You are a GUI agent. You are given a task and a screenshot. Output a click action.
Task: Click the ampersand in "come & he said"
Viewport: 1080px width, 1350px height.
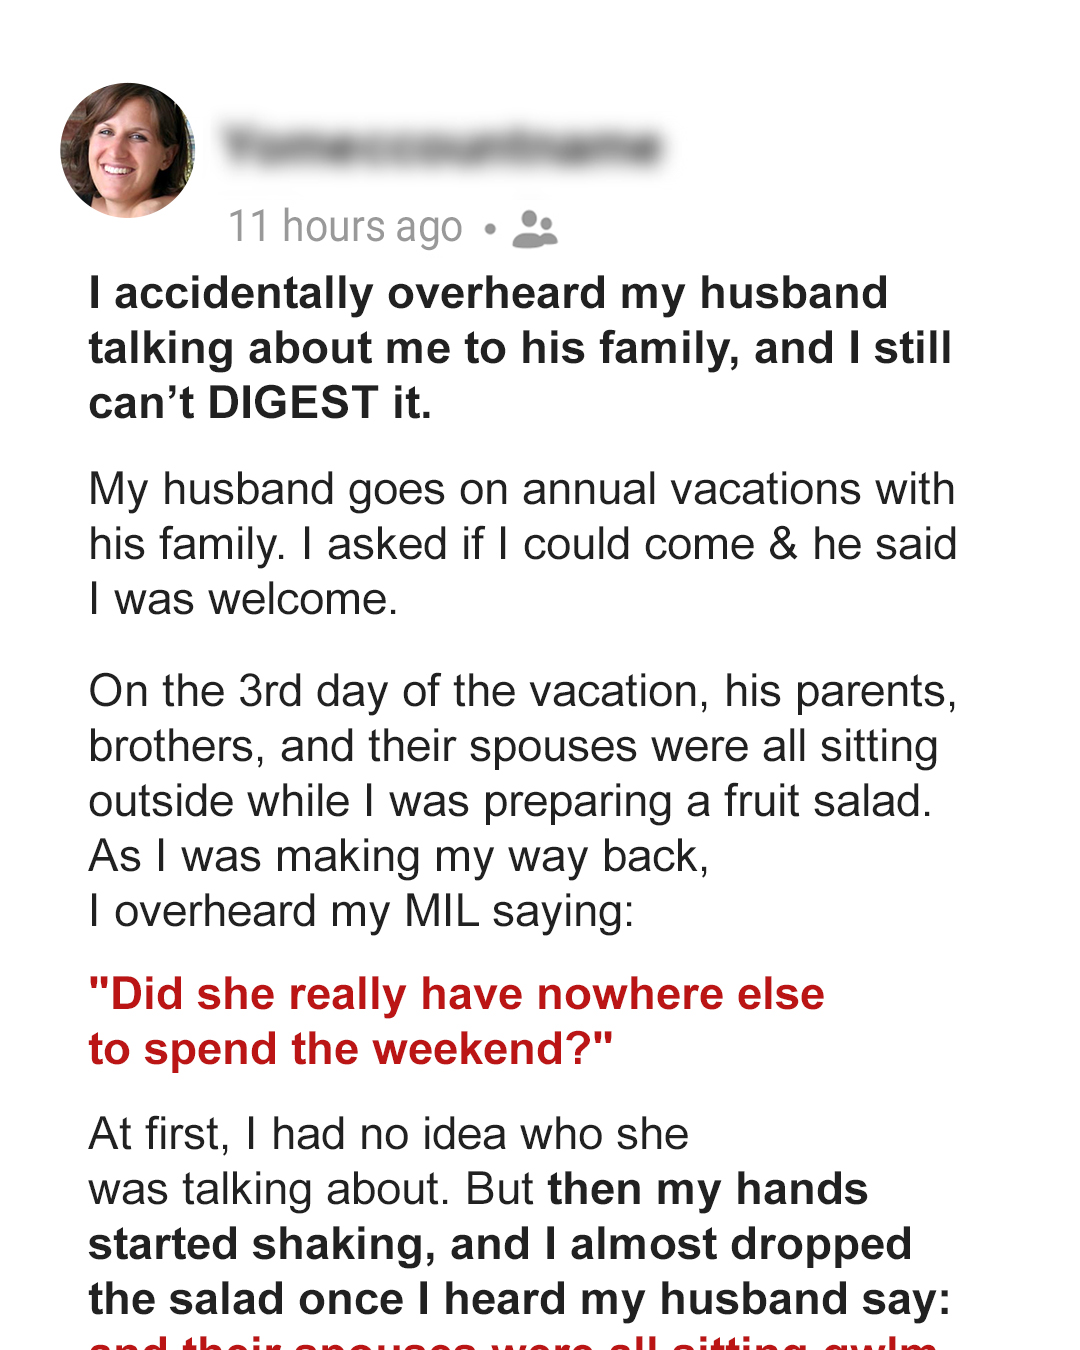(x=782, y=545)
